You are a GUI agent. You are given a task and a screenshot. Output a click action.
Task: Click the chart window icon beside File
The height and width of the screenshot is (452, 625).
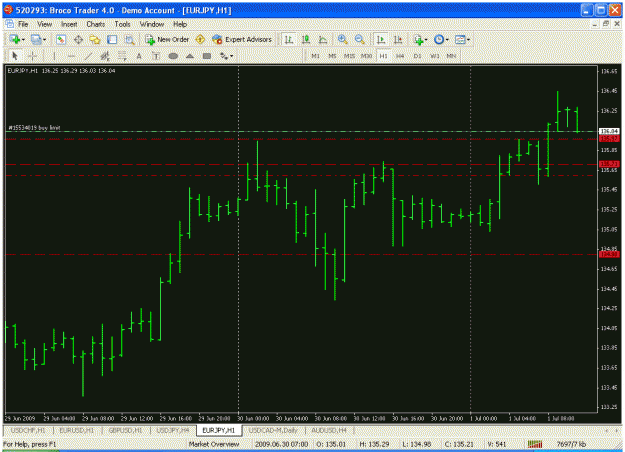[x=9, y=24]
